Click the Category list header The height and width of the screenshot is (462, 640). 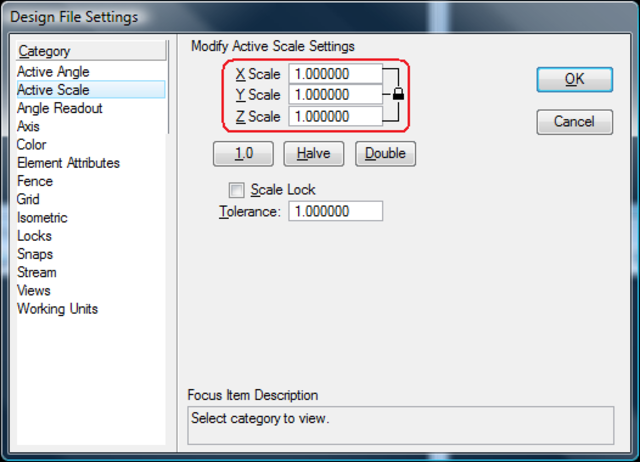(x=91, y=51)
